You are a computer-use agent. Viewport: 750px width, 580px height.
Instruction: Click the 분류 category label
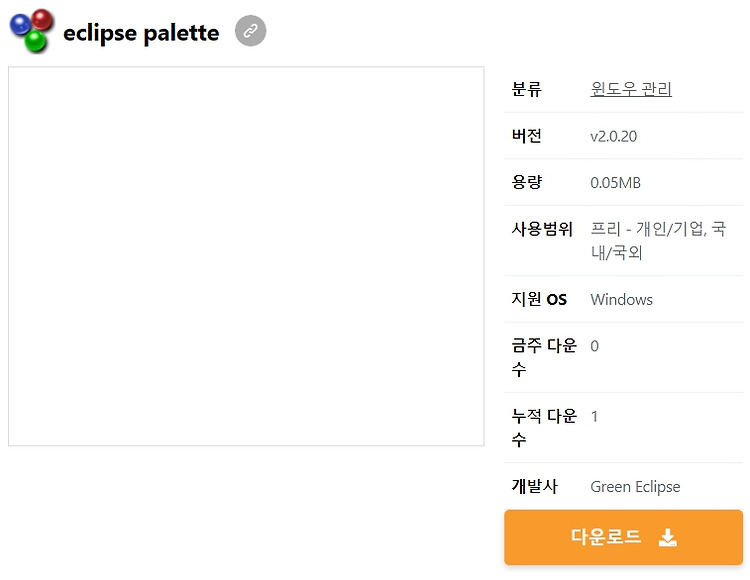click(527, 89)
